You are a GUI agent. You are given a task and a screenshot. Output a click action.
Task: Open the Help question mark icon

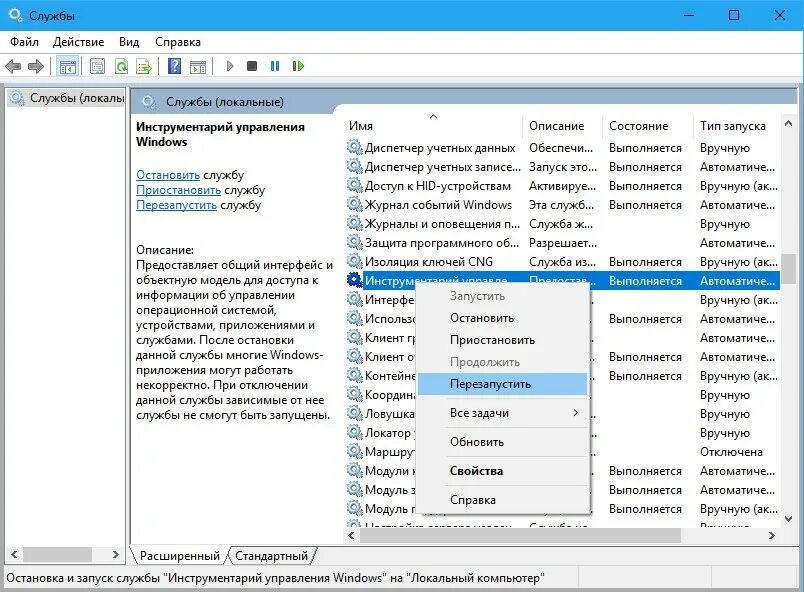coord(174,66)
